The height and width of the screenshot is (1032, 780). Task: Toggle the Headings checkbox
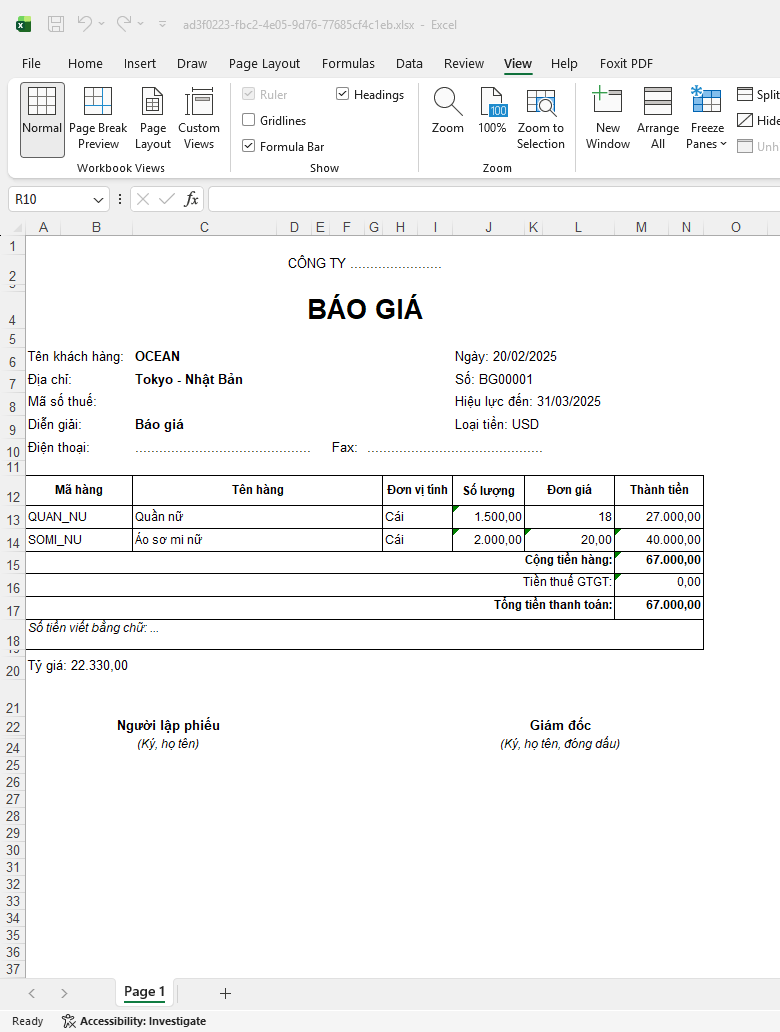(342, 94)
